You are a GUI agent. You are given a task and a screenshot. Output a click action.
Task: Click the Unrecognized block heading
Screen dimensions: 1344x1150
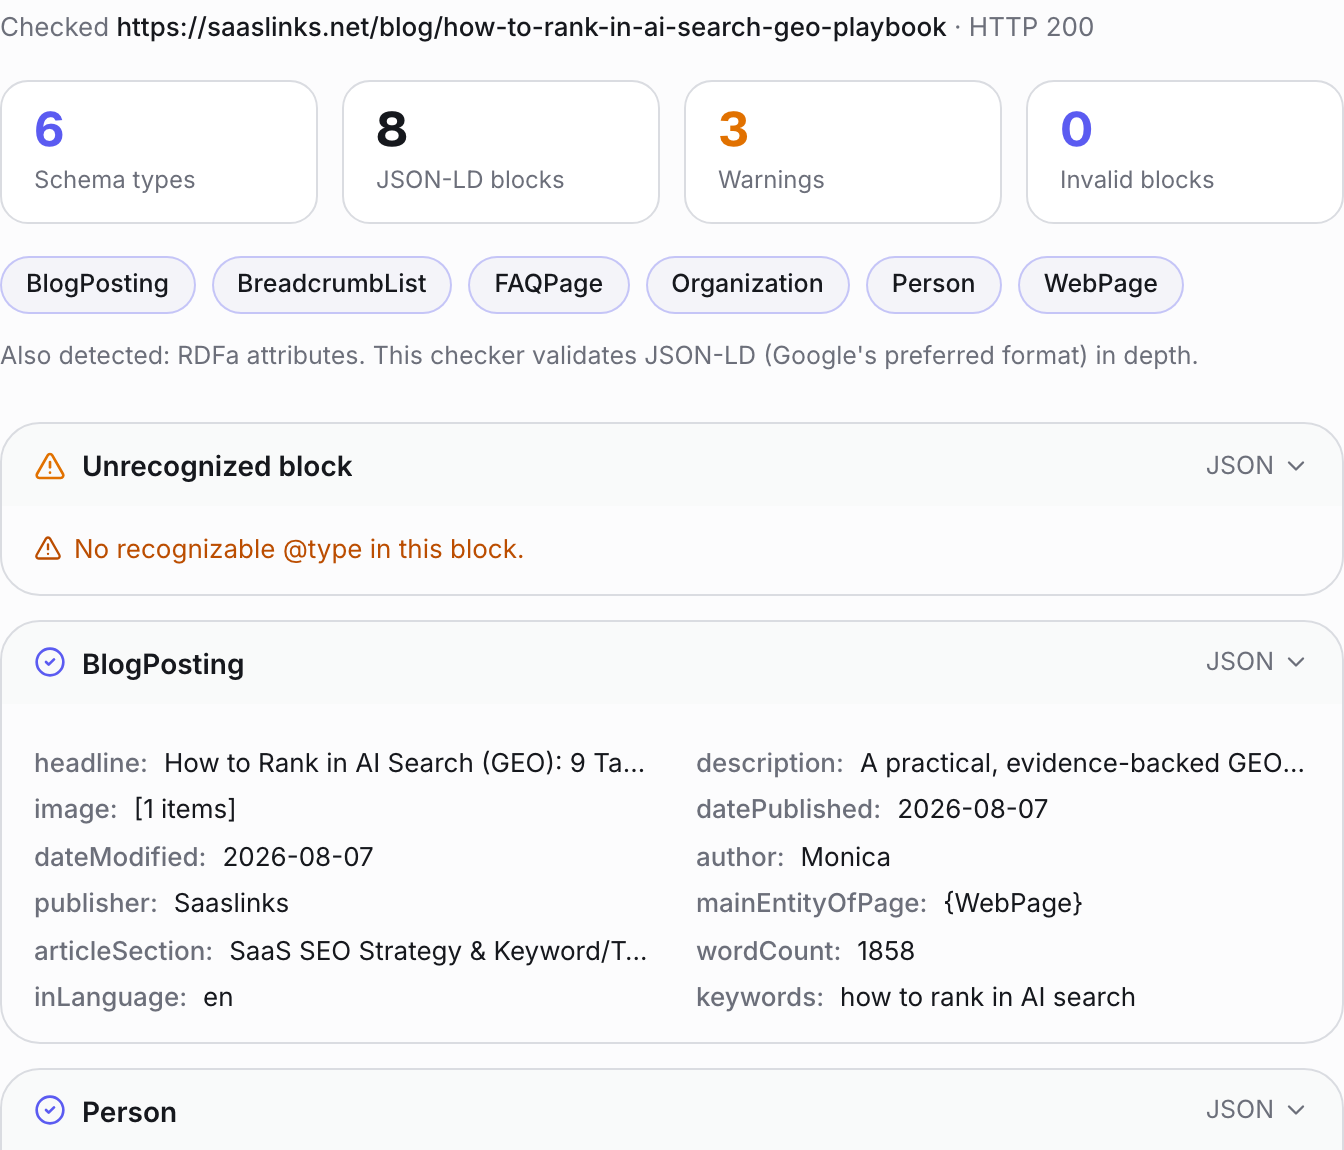point(217,466)
